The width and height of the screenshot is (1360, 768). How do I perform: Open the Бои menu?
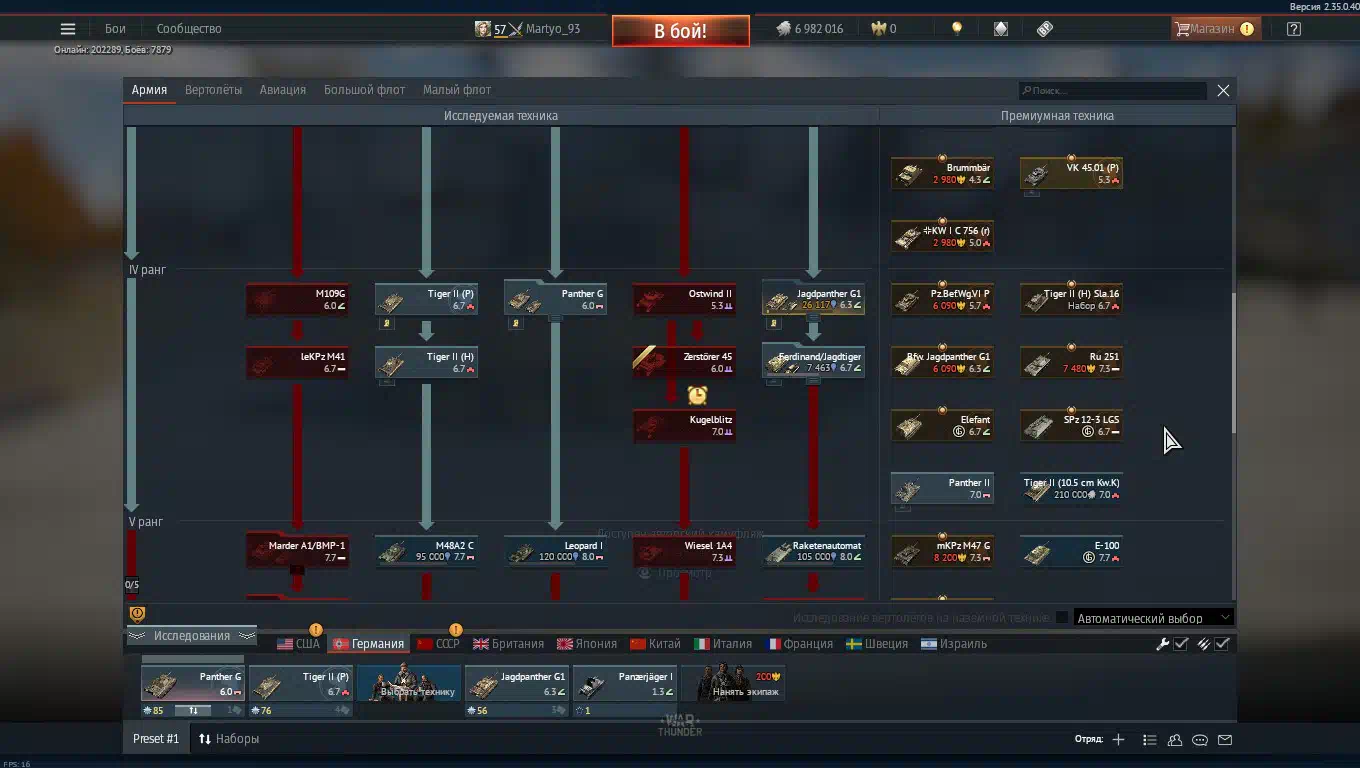115,29
